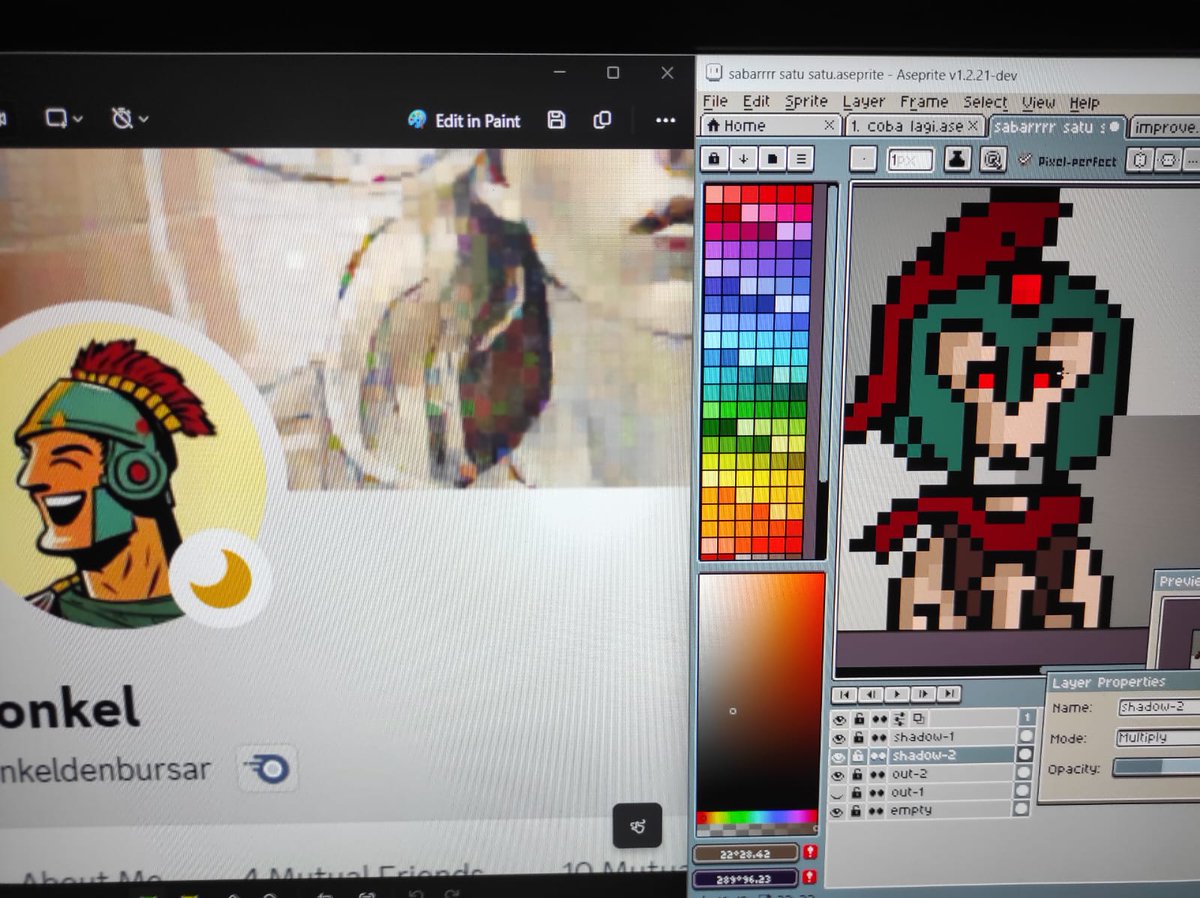Open the Help menu

1084,102
